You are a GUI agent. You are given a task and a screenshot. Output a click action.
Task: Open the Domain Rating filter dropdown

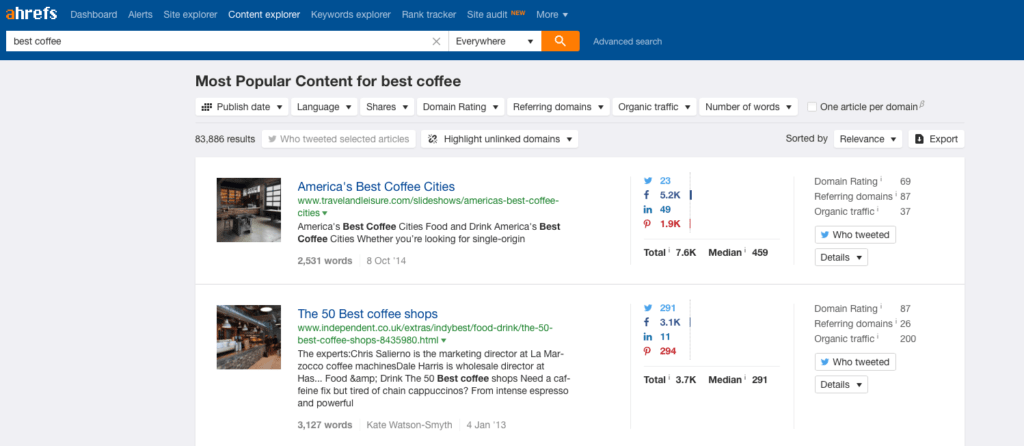(x=460, y=107)
